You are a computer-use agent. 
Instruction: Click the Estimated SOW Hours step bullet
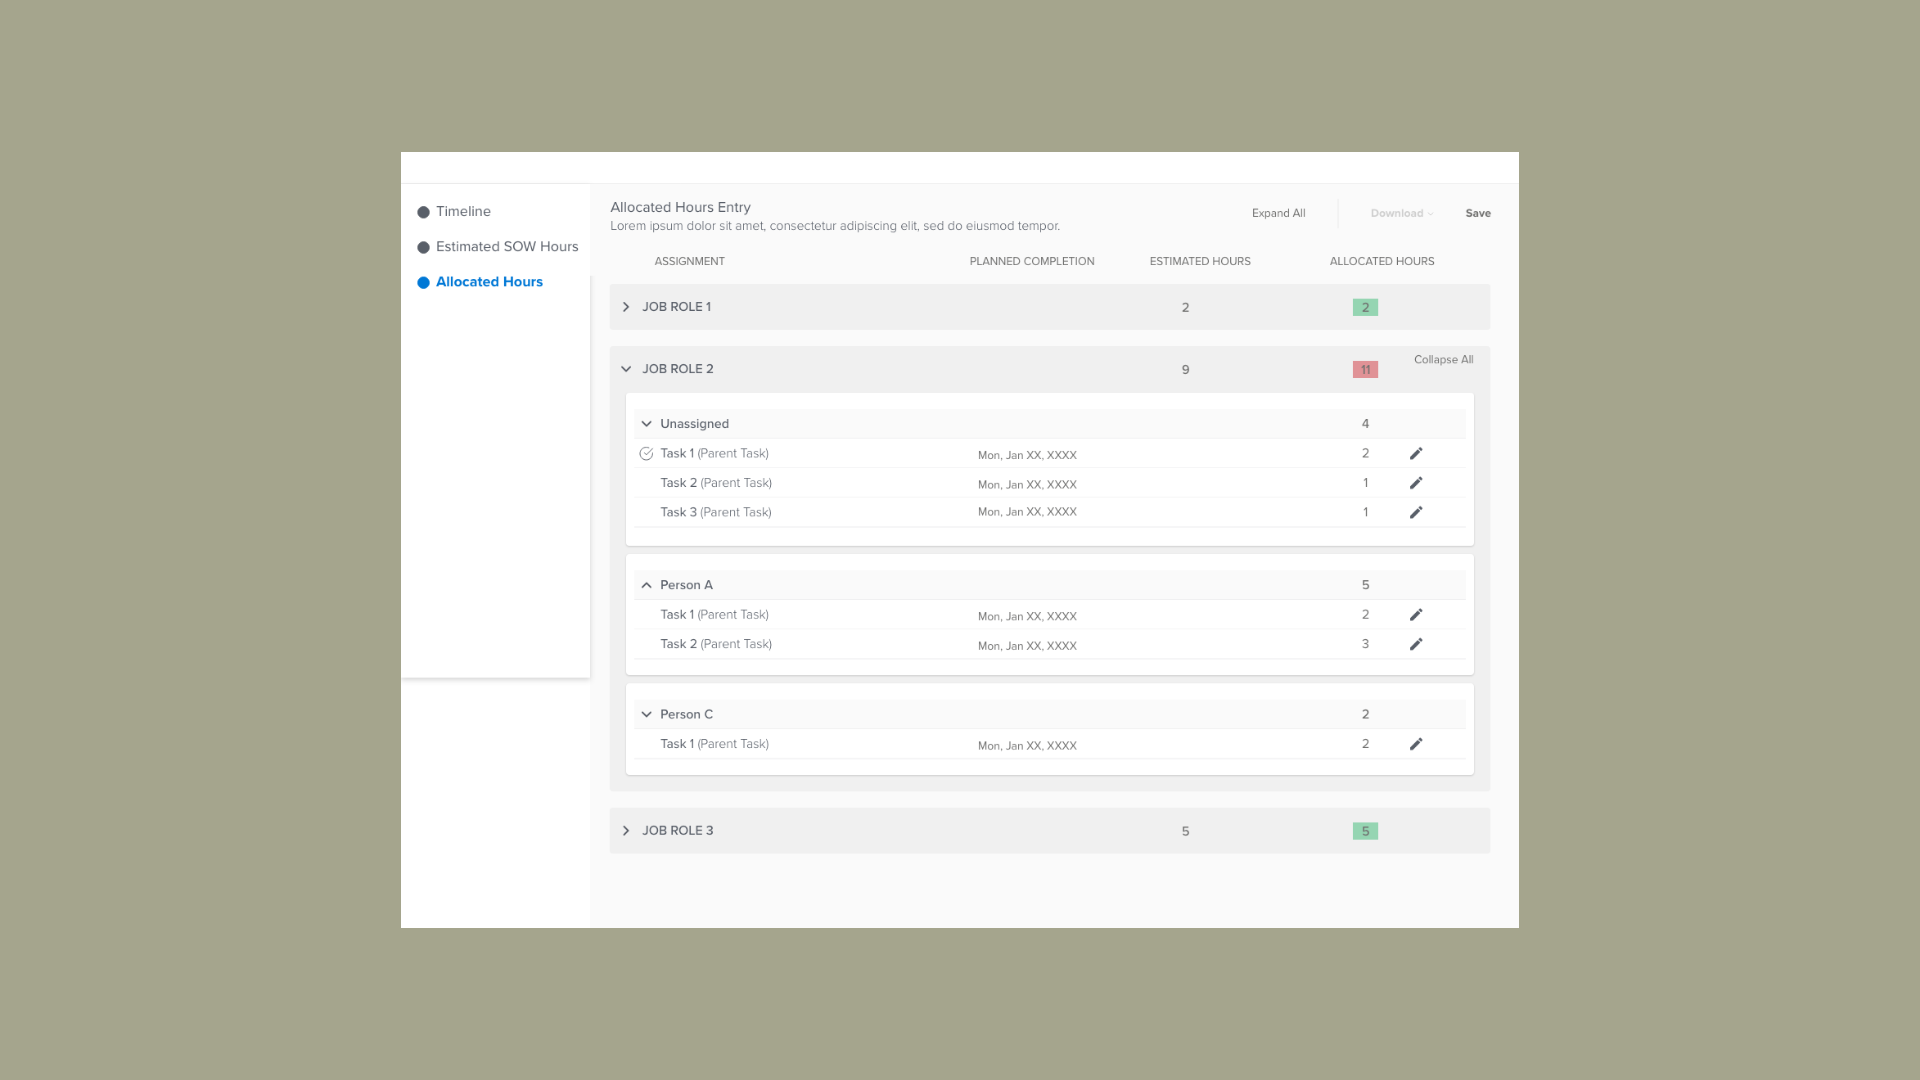[424, 247]
